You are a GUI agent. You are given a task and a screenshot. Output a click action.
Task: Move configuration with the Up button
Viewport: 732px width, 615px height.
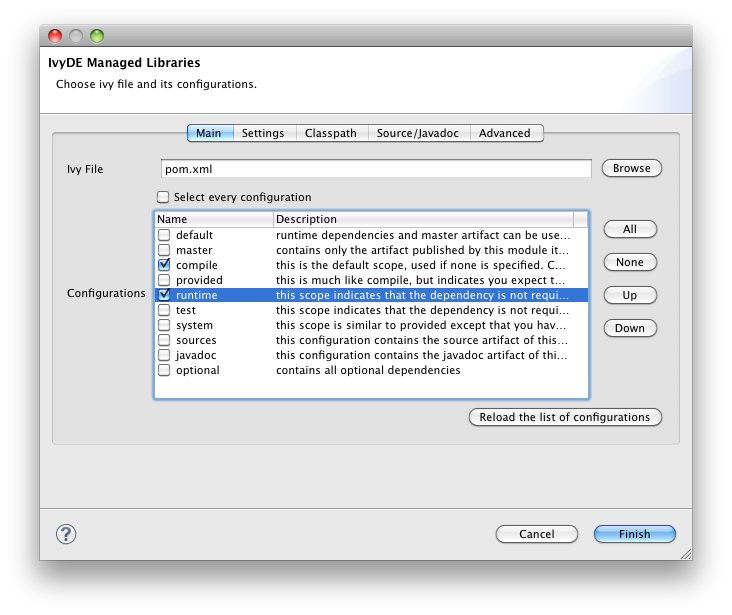[x=629, y=295]
